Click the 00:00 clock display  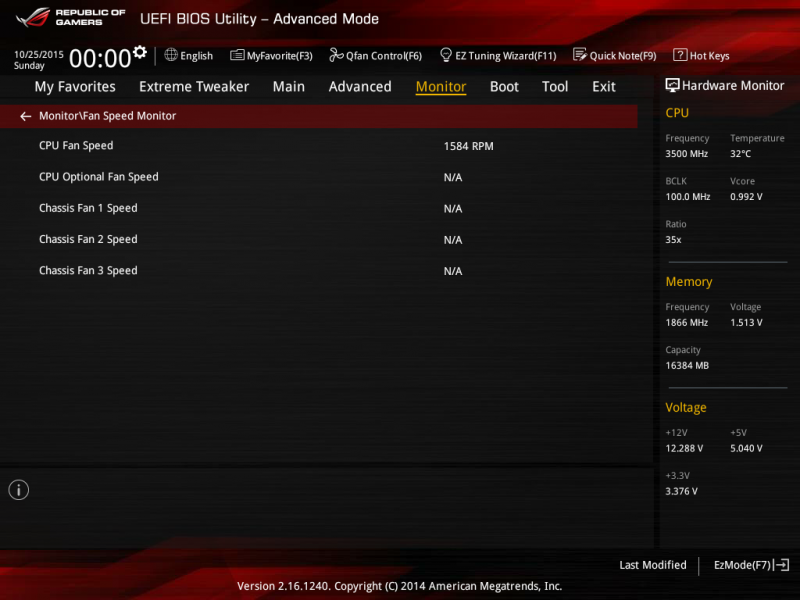tap(100, 58)
